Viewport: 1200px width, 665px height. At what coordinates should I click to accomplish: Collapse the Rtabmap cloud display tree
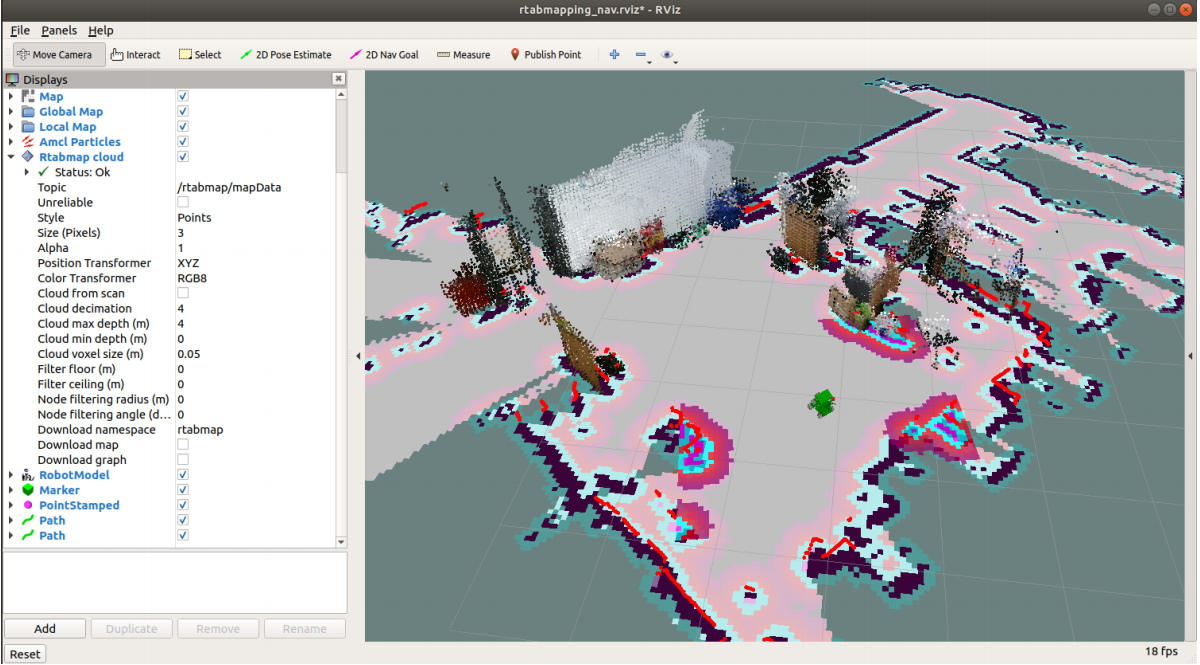pyautogui.click(x=12, y=157)
